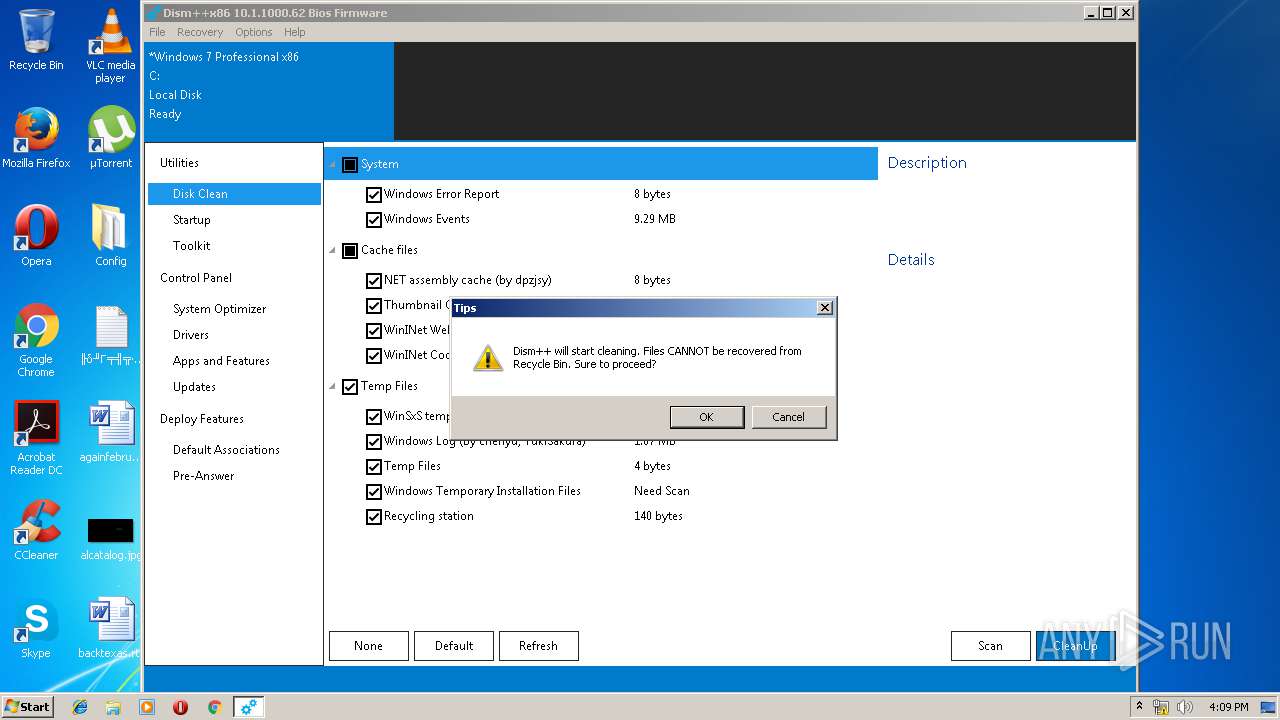The height and width of the screenshot is (720, 1280).
Task: Open the Recovery menu
Action: click(200, 32)
